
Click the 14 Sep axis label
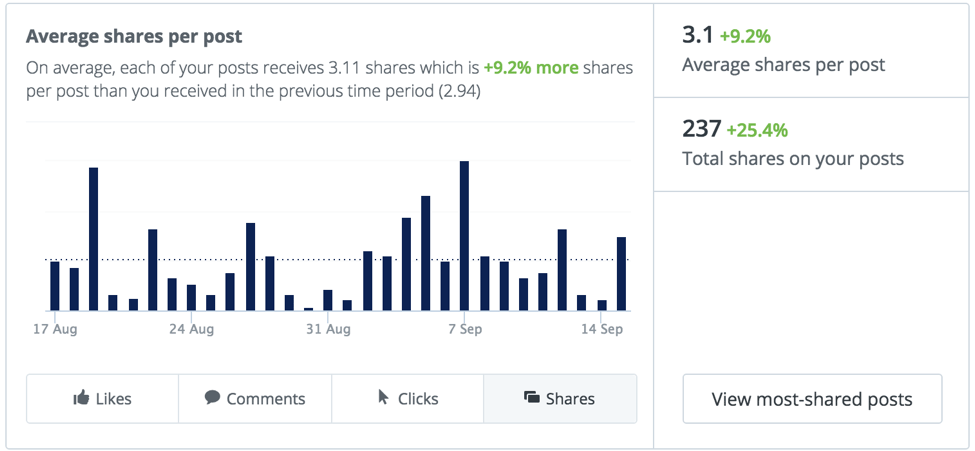pyautogui.click(x=602, y=329)
